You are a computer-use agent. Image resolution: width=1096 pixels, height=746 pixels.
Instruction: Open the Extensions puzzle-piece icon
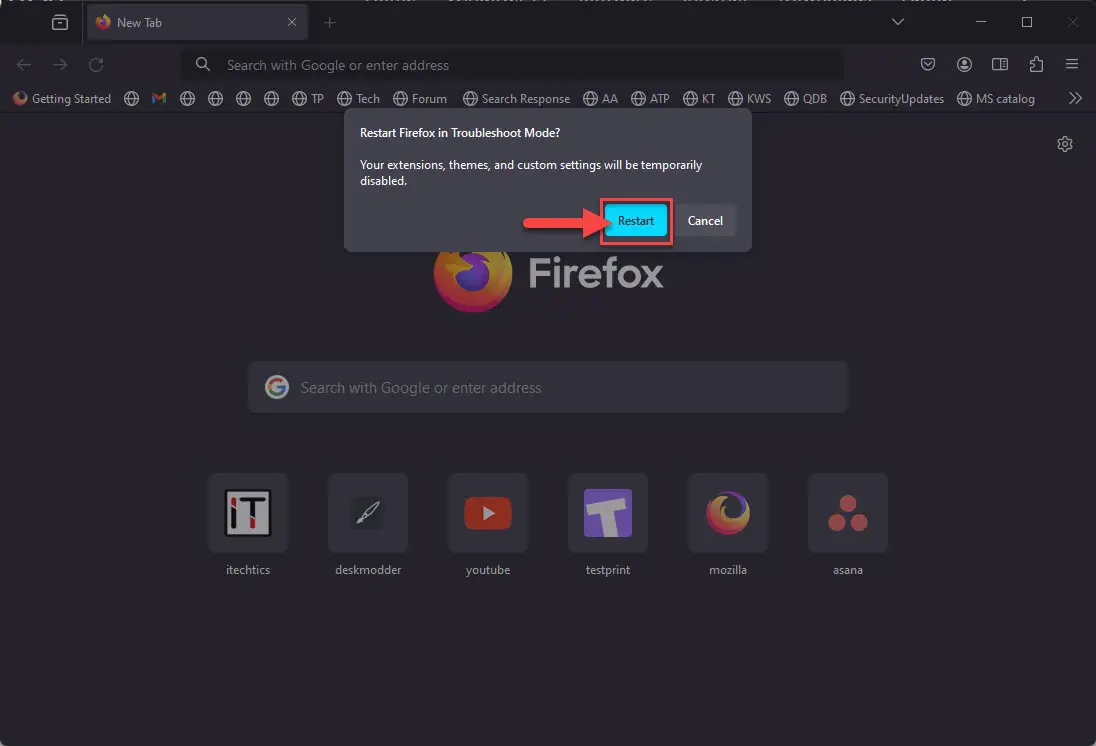click(1036, 64)
